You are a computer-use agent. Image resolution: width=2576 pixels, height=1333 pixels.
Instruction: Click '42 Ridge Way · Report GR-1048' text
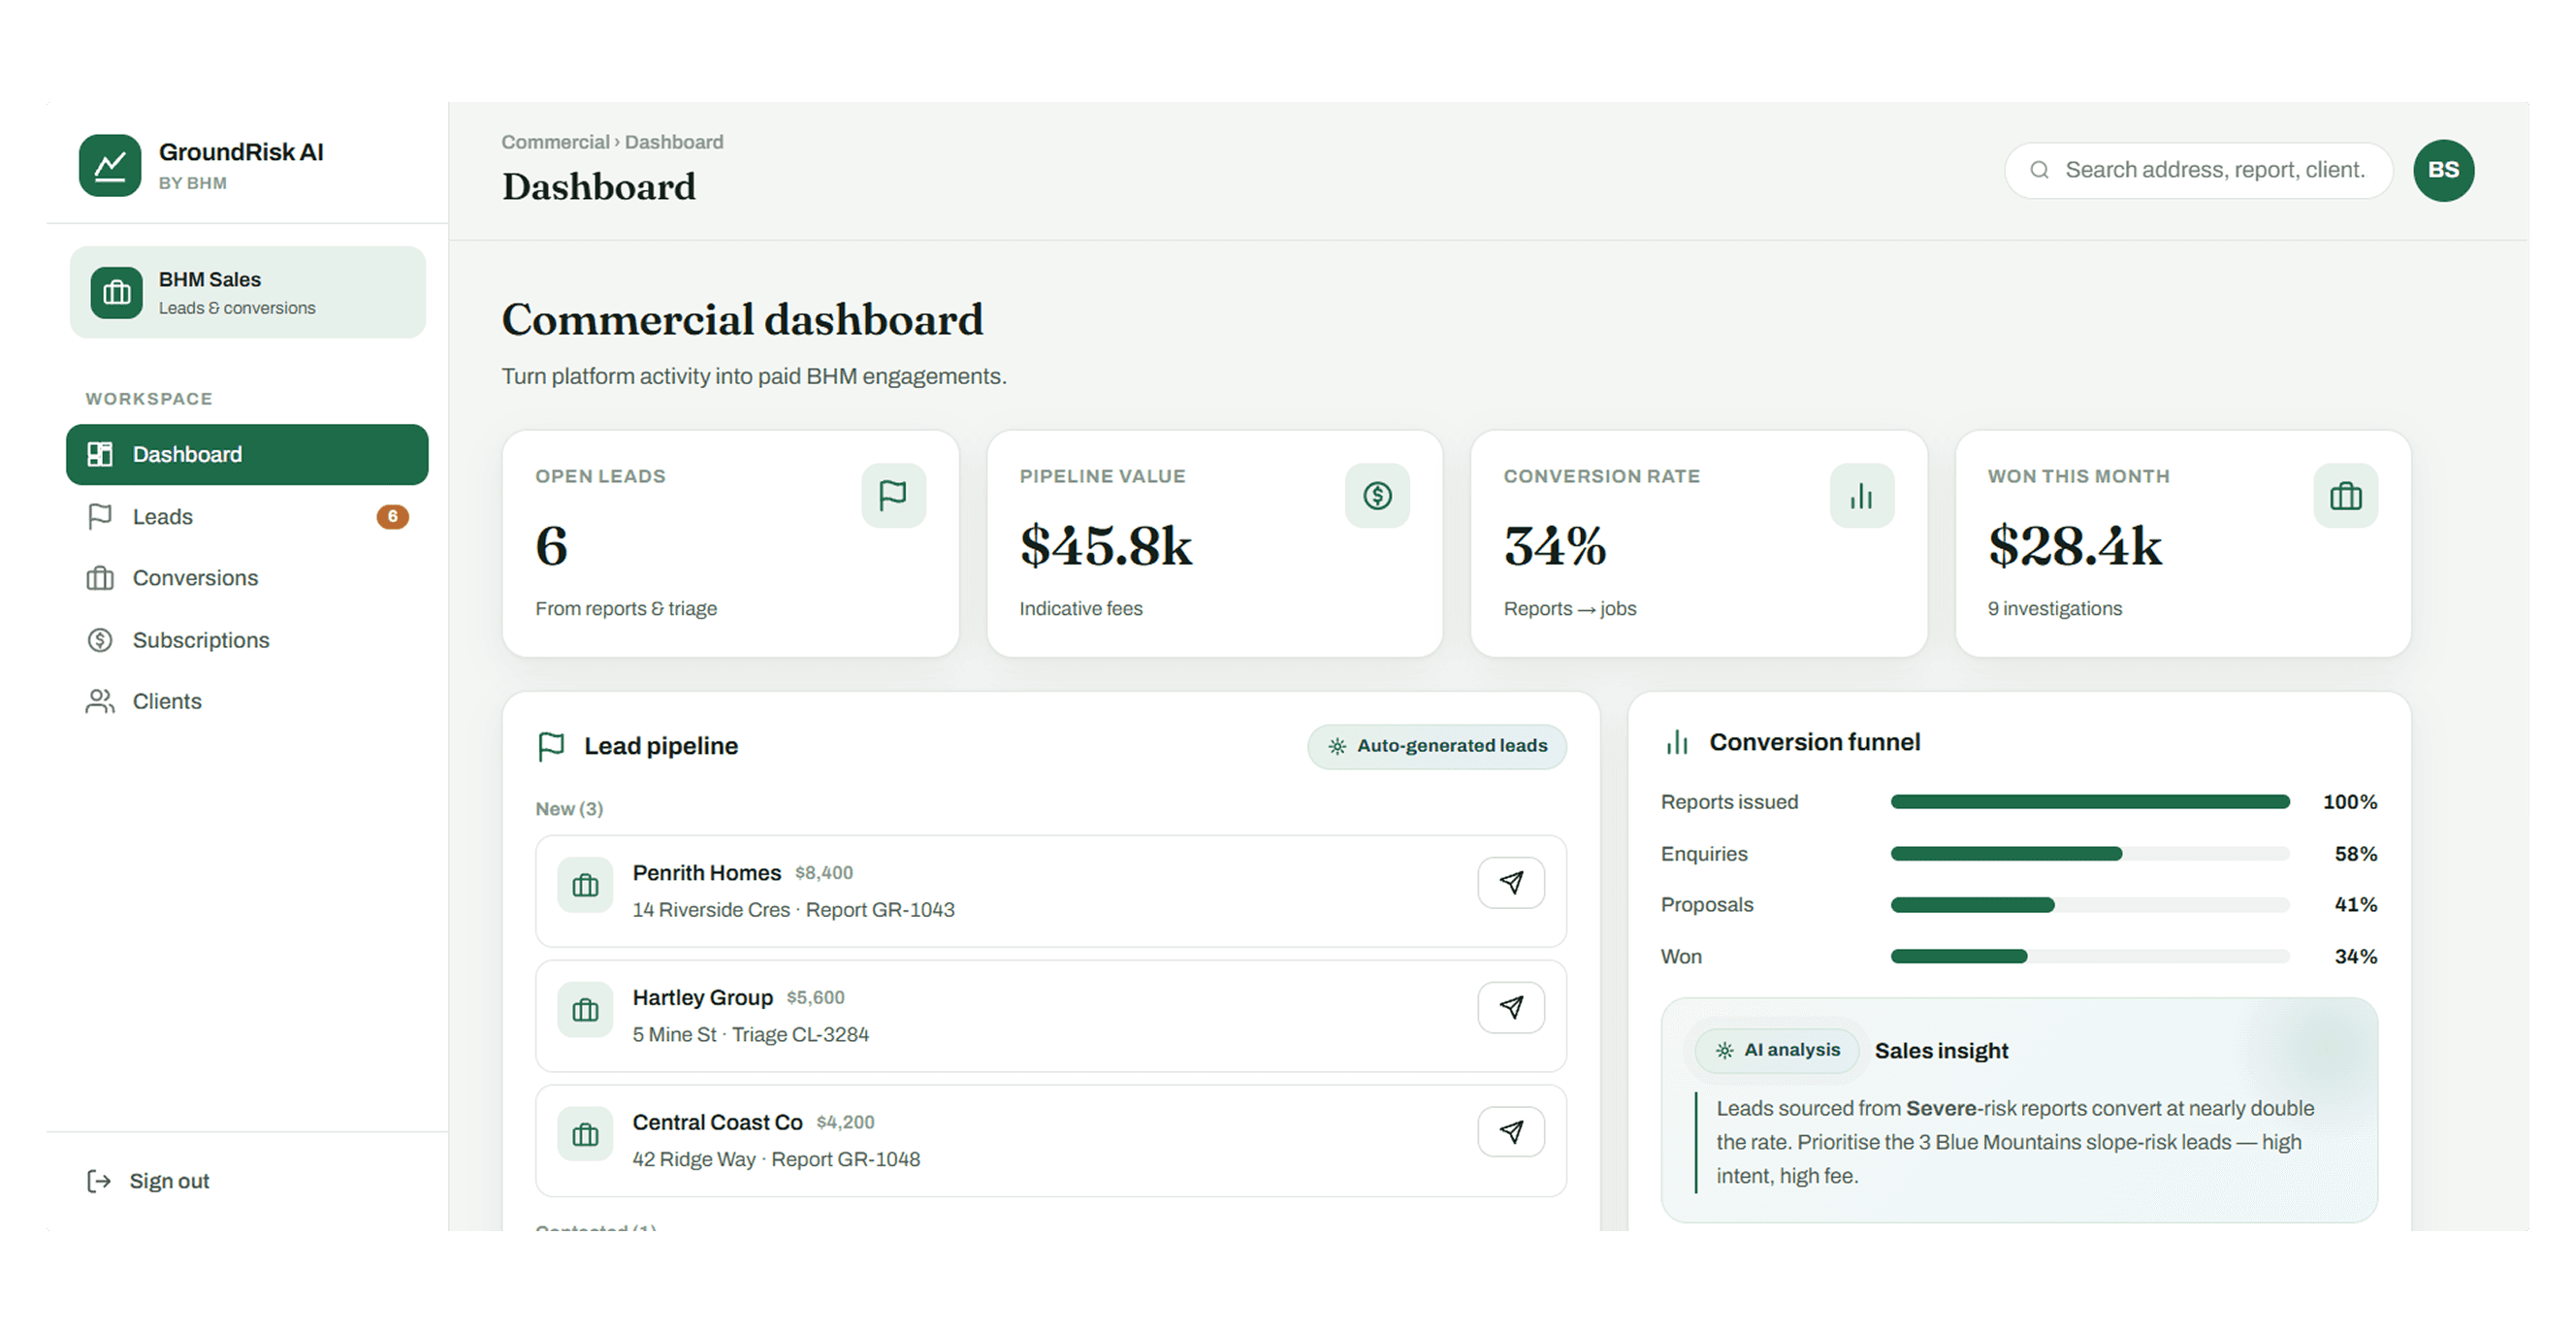coord(776,1160)
